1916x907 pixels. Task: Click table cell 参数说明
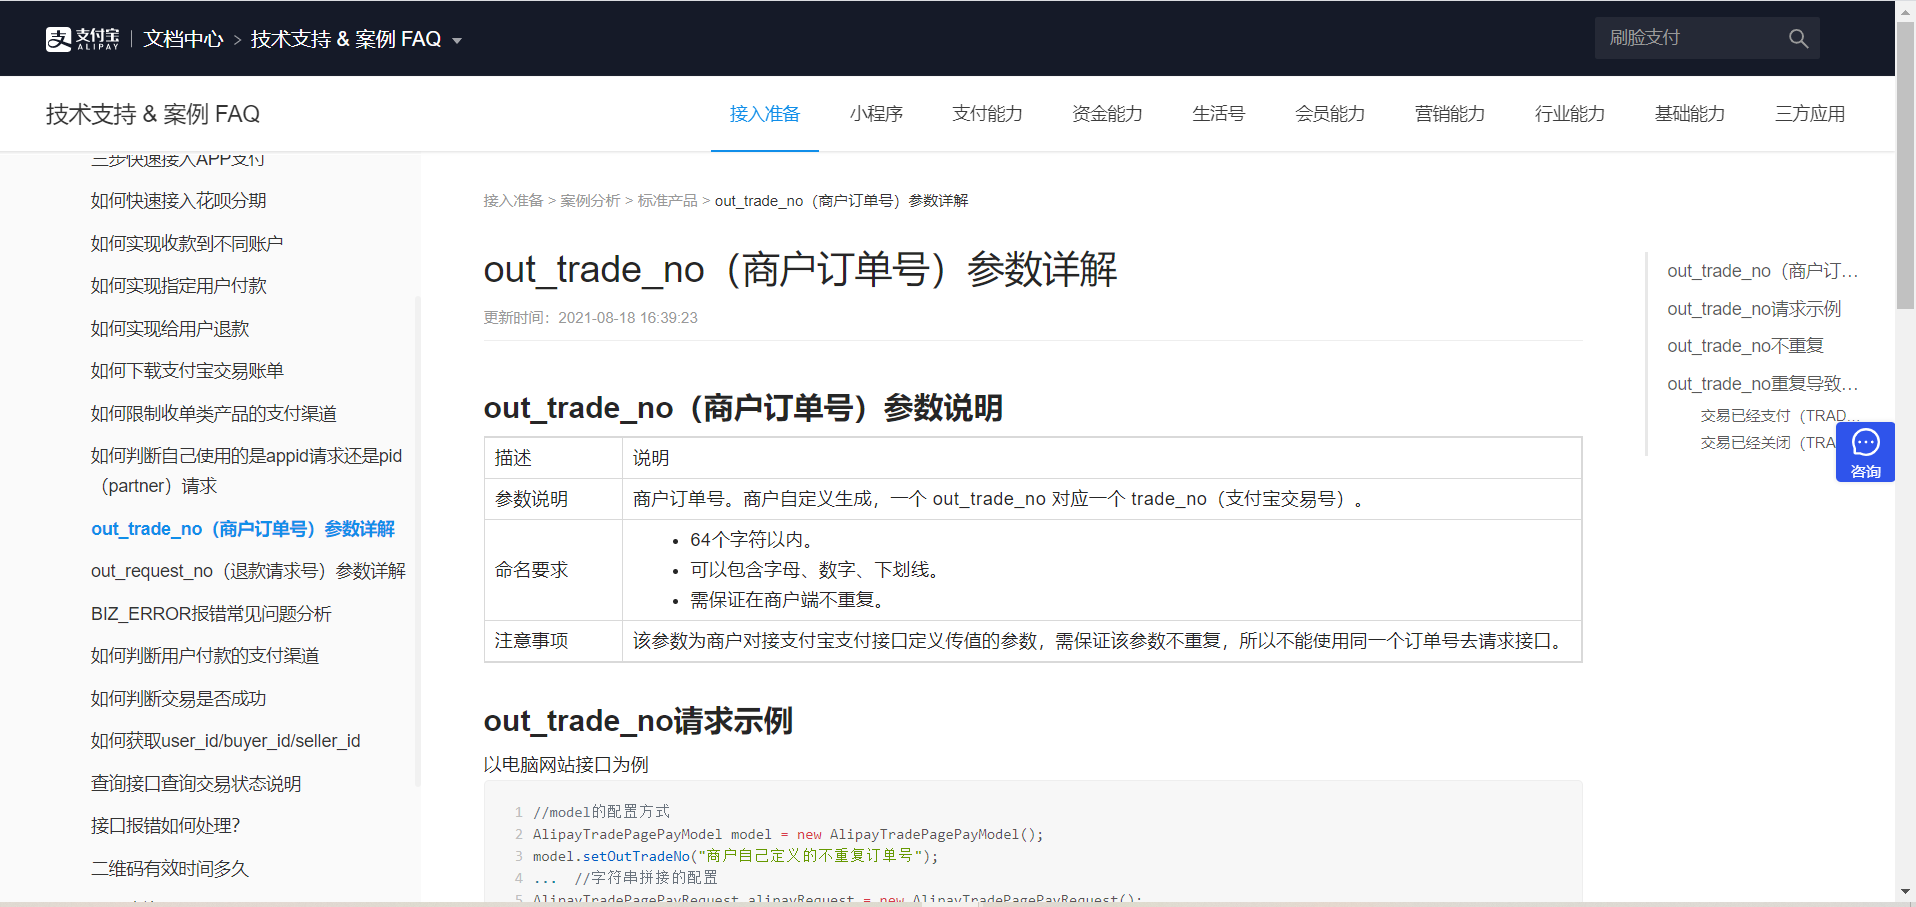click(x=553, y=499)
